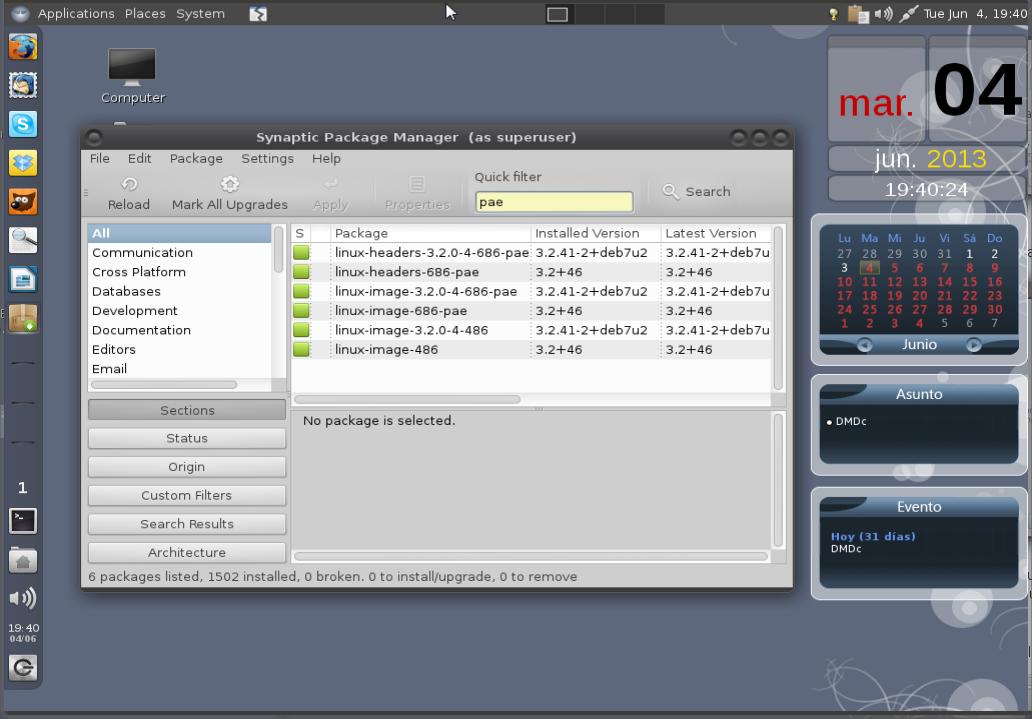This screenshot has height=719, width=1032.
Task: Toggle the status box for linux-image-486
Action: click(x=300, y=349)
